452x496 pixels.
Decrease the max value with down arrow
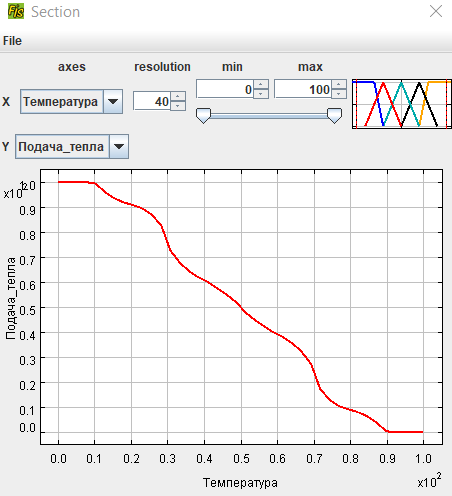tap(339, 94)
